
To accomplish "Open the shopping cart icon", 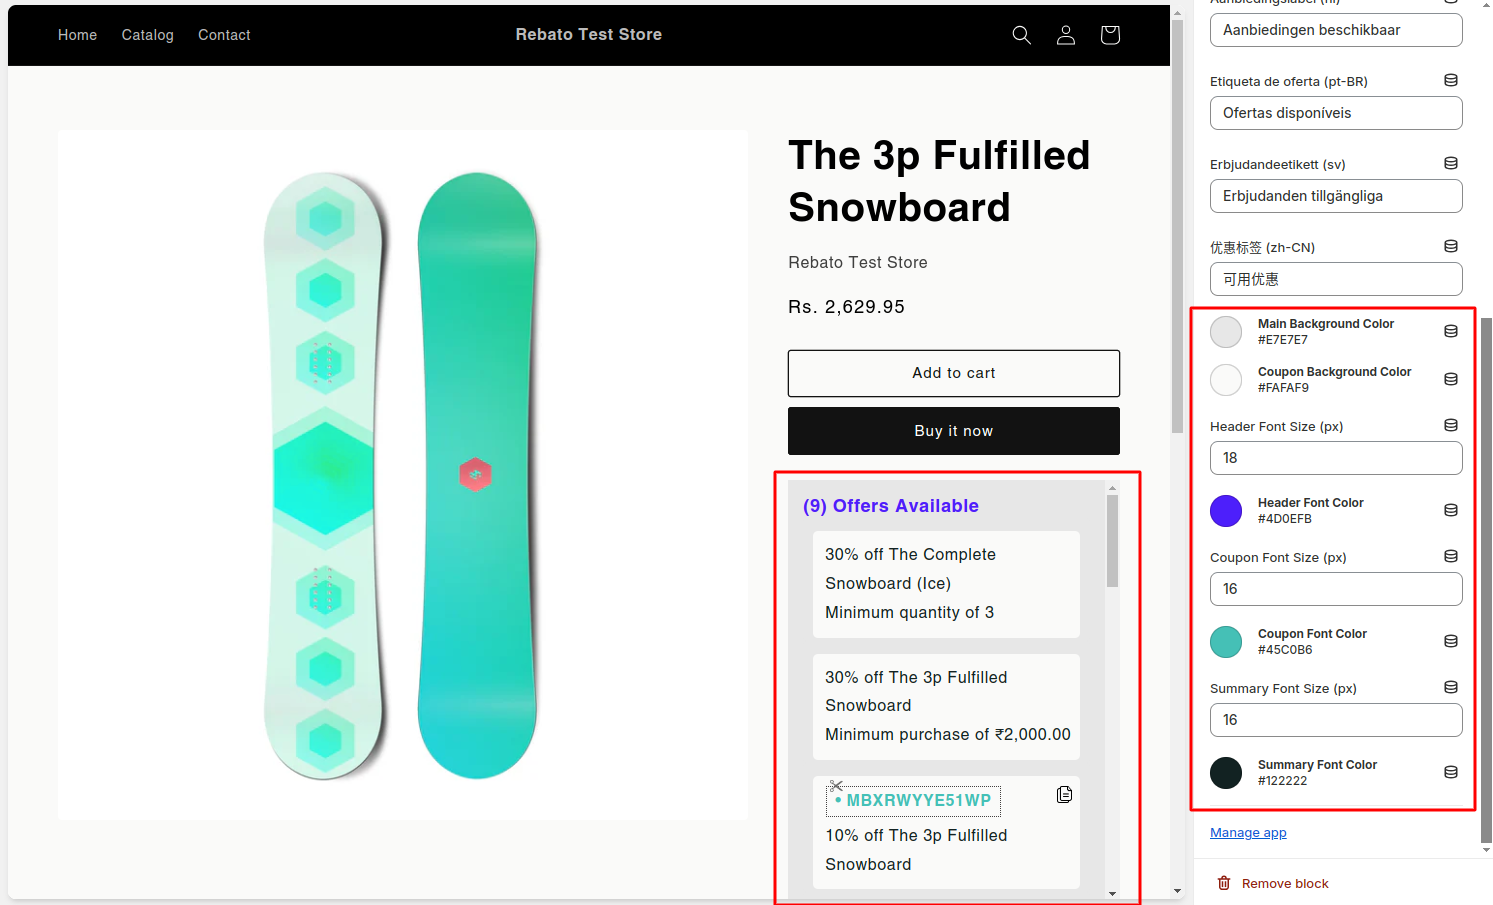I will (1110, 35).
